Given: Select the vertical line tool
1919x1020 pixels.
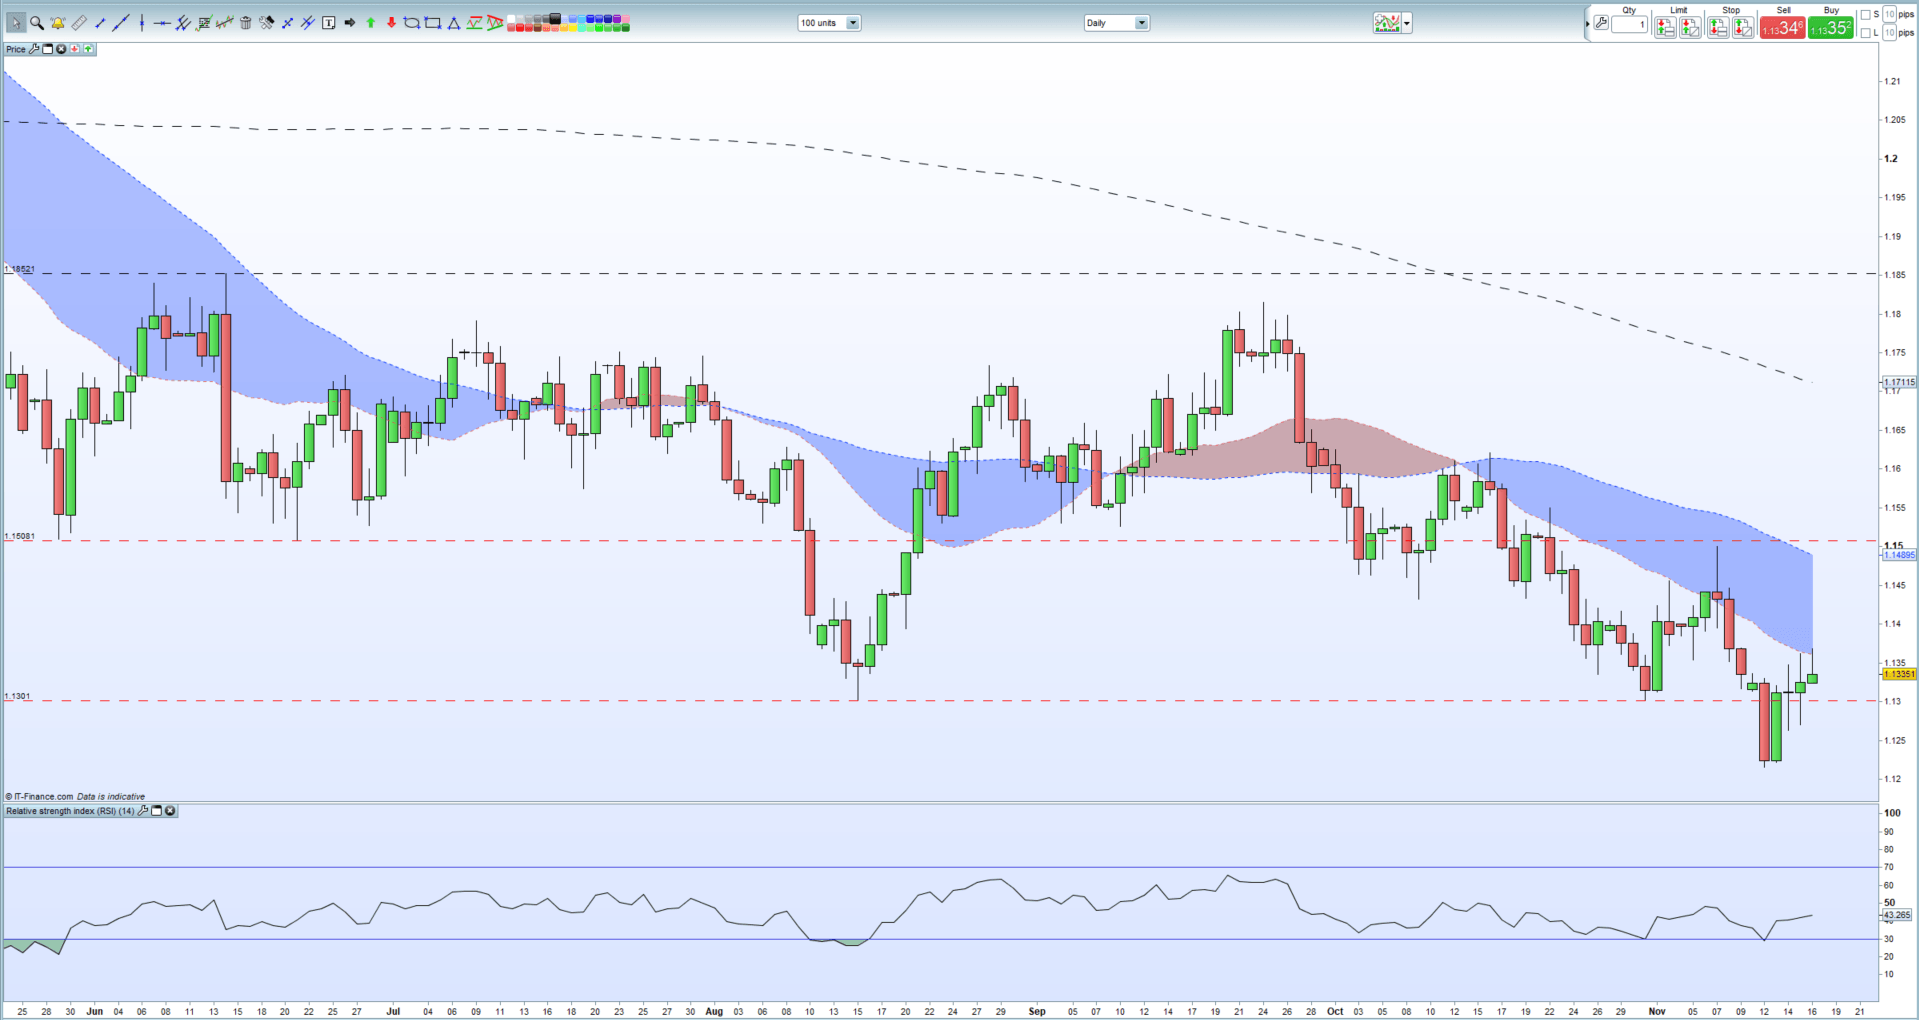Looking at the screenshot, I should point(142,23).
